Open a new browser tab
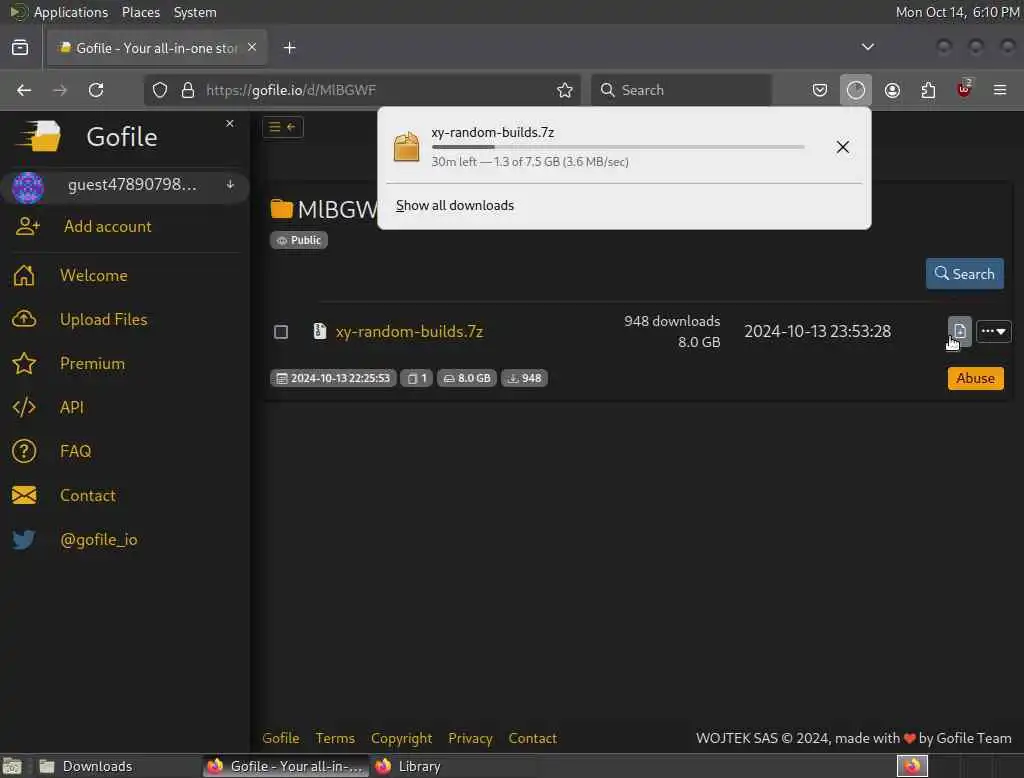 (x=290, y=48)
